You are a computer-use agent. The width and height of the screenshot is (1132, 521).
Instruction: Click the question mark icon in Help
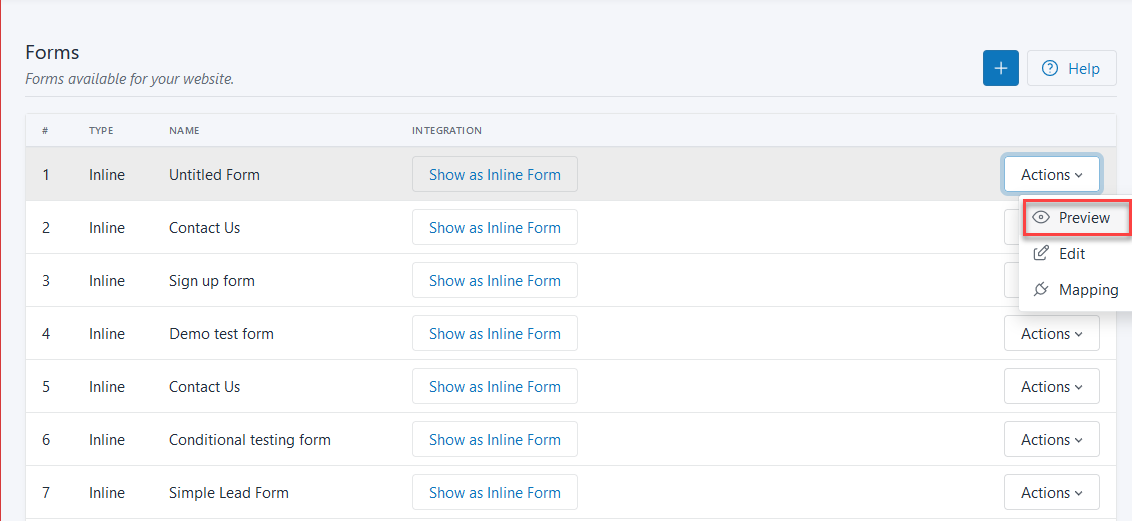tap(1050, 69)
